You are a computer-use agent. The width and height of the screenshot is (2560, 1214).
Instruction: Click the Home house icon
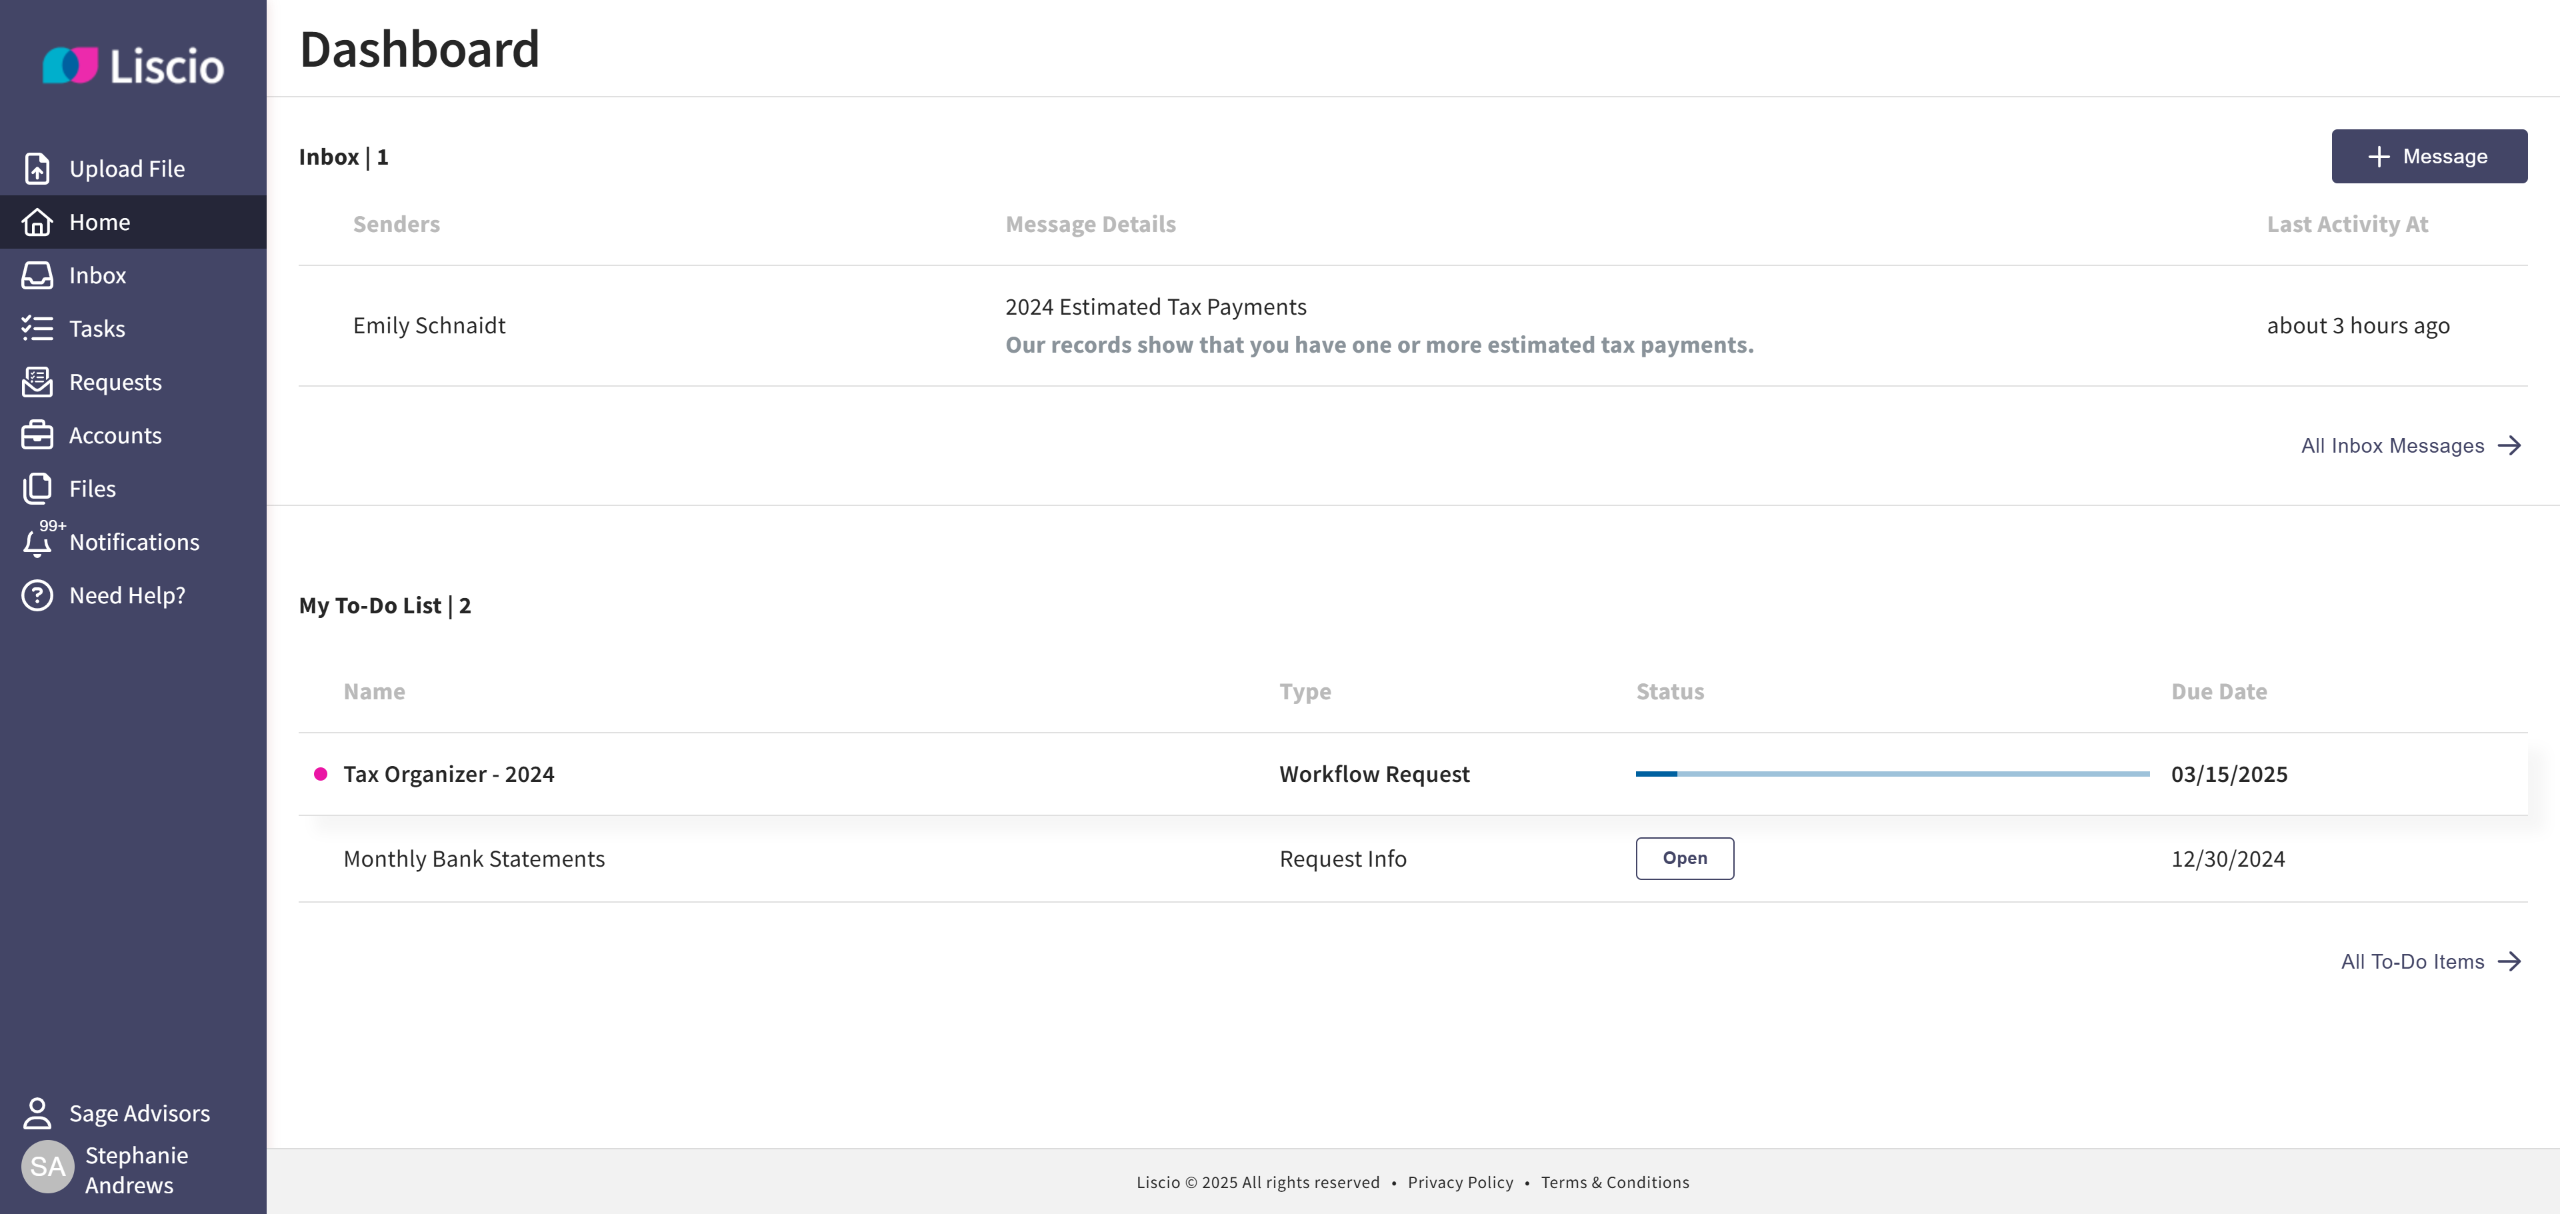37,222
